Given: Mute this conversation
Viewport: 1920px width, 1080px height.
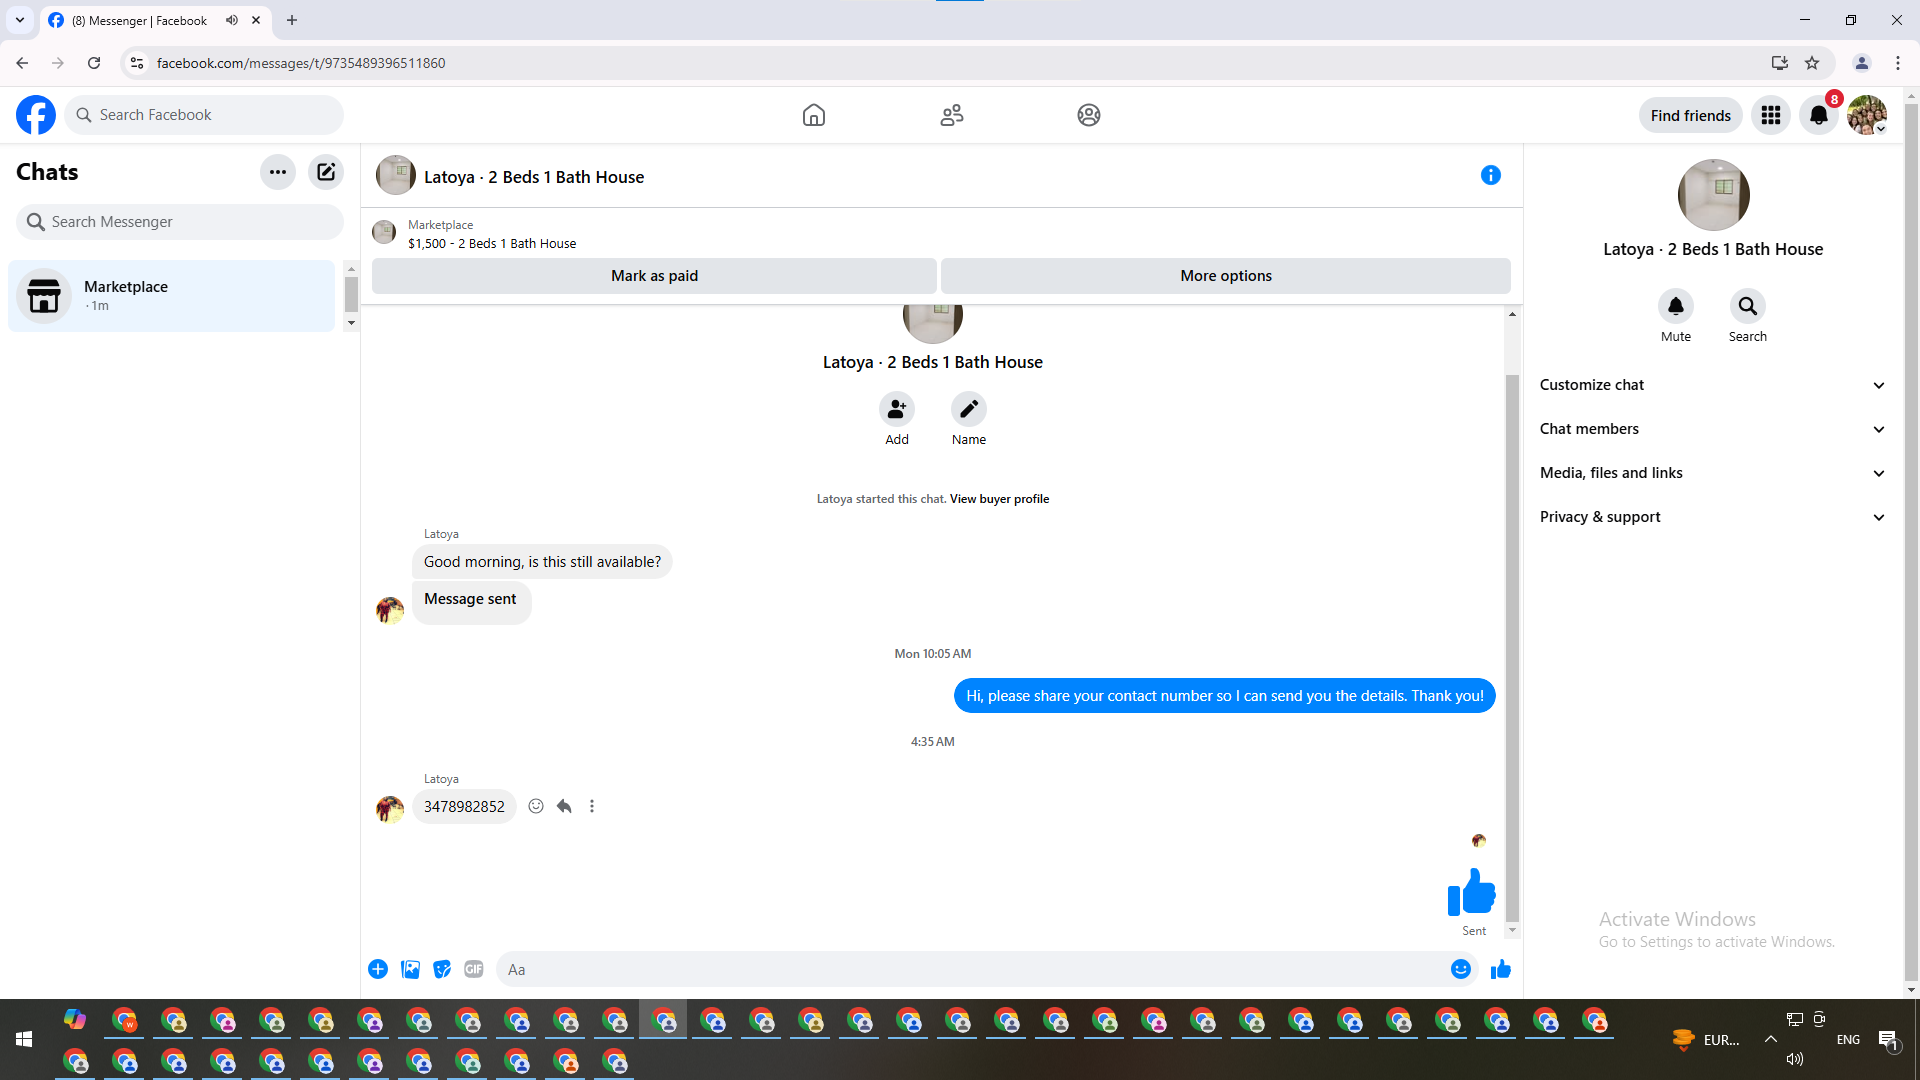Looking at the screenshot, I should click(1675, 306).
